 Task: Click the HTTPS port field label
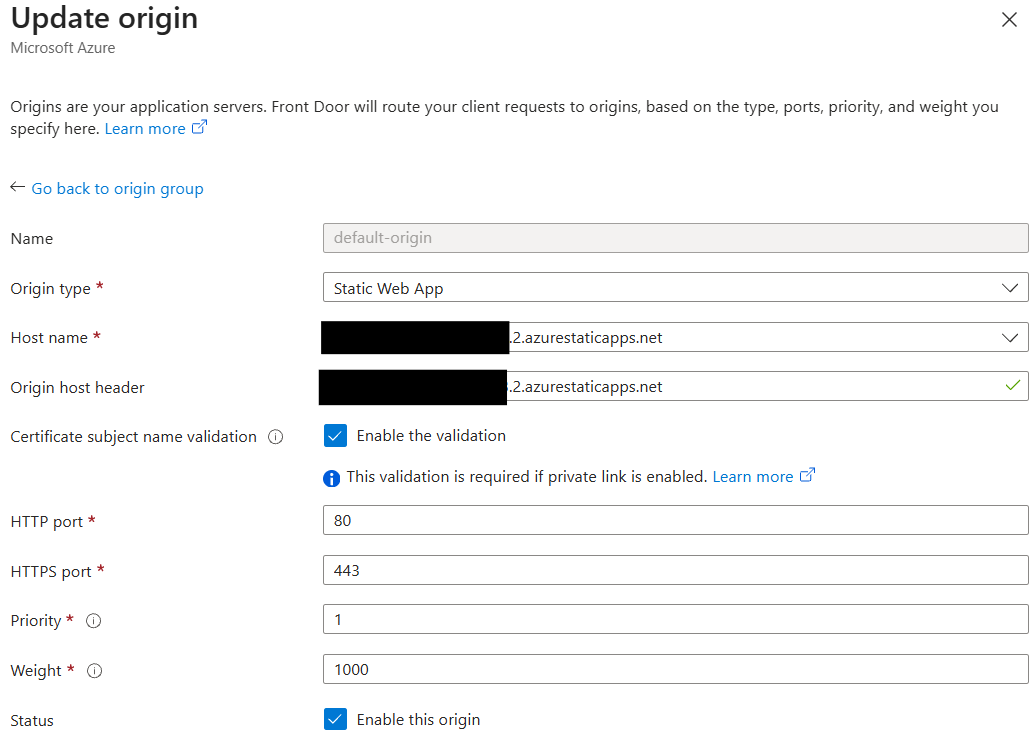pyautogui.click(x=51, y=572)
